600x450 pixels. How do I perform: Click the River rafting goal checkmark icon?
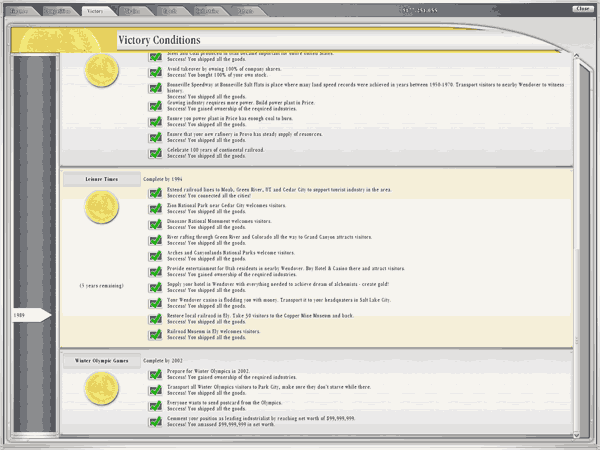pos(155,240)
